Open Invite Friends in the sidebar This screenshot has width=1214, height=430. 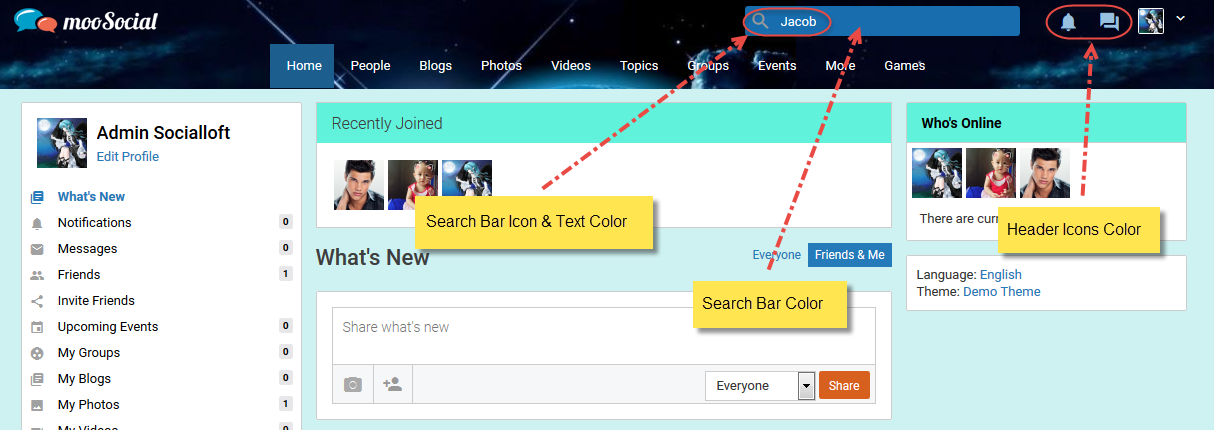coord(96,301)
